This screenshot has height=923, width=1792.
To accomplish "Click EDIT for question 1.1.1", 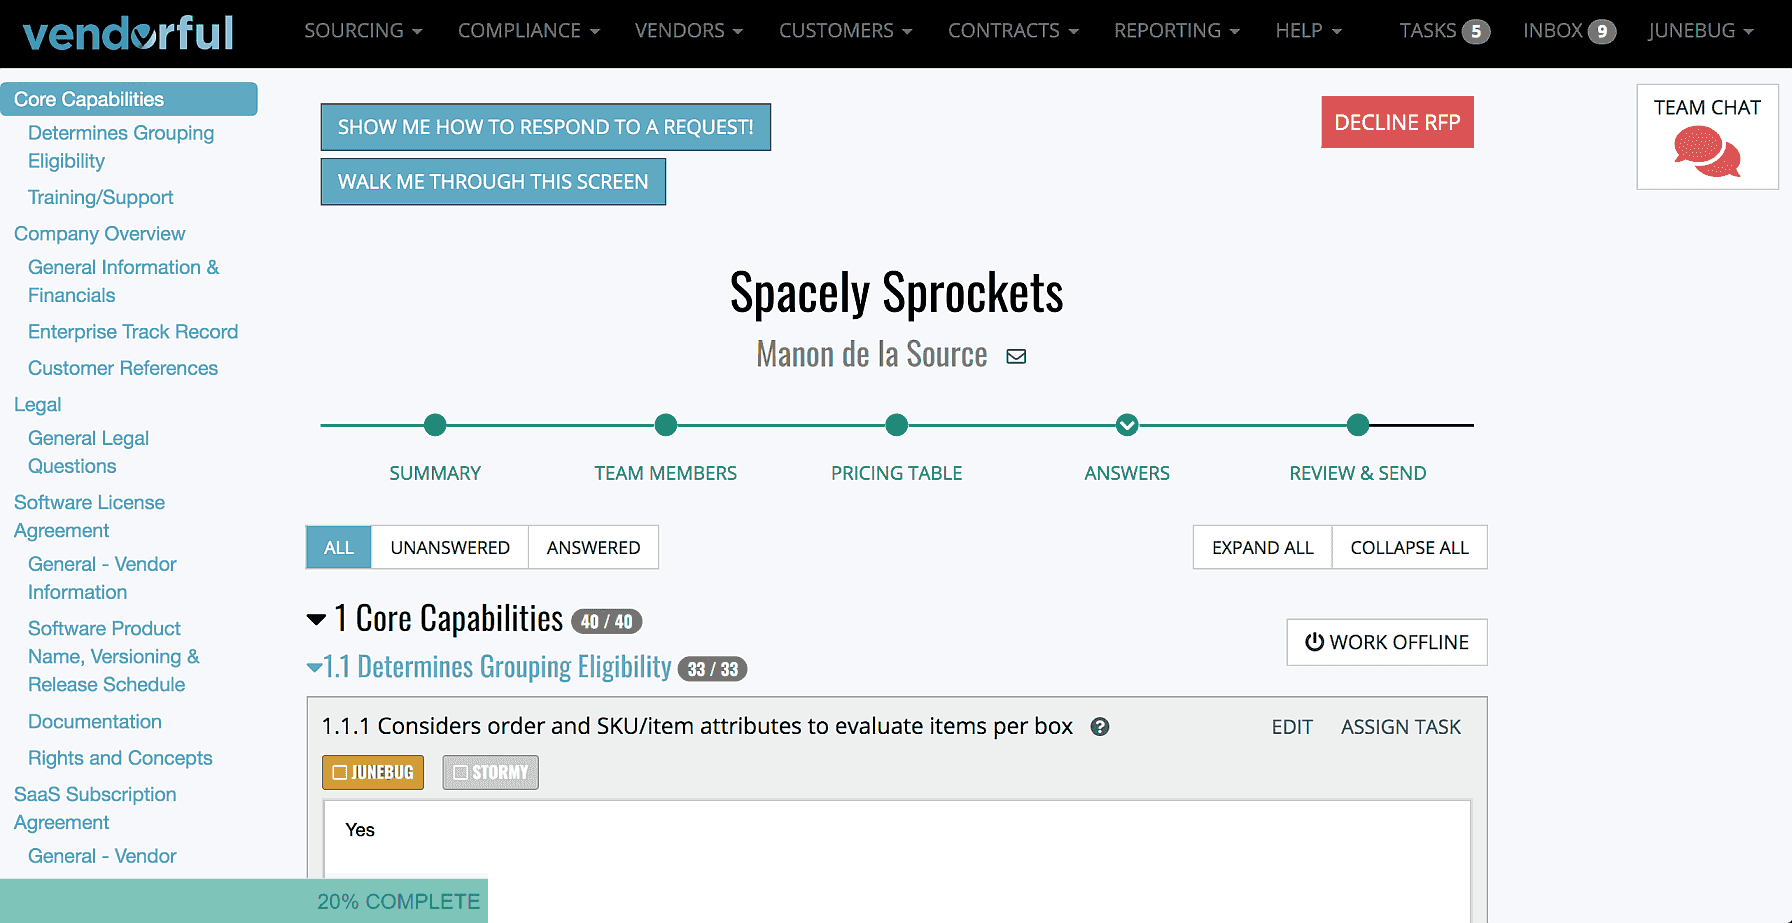I will 1292,727.
